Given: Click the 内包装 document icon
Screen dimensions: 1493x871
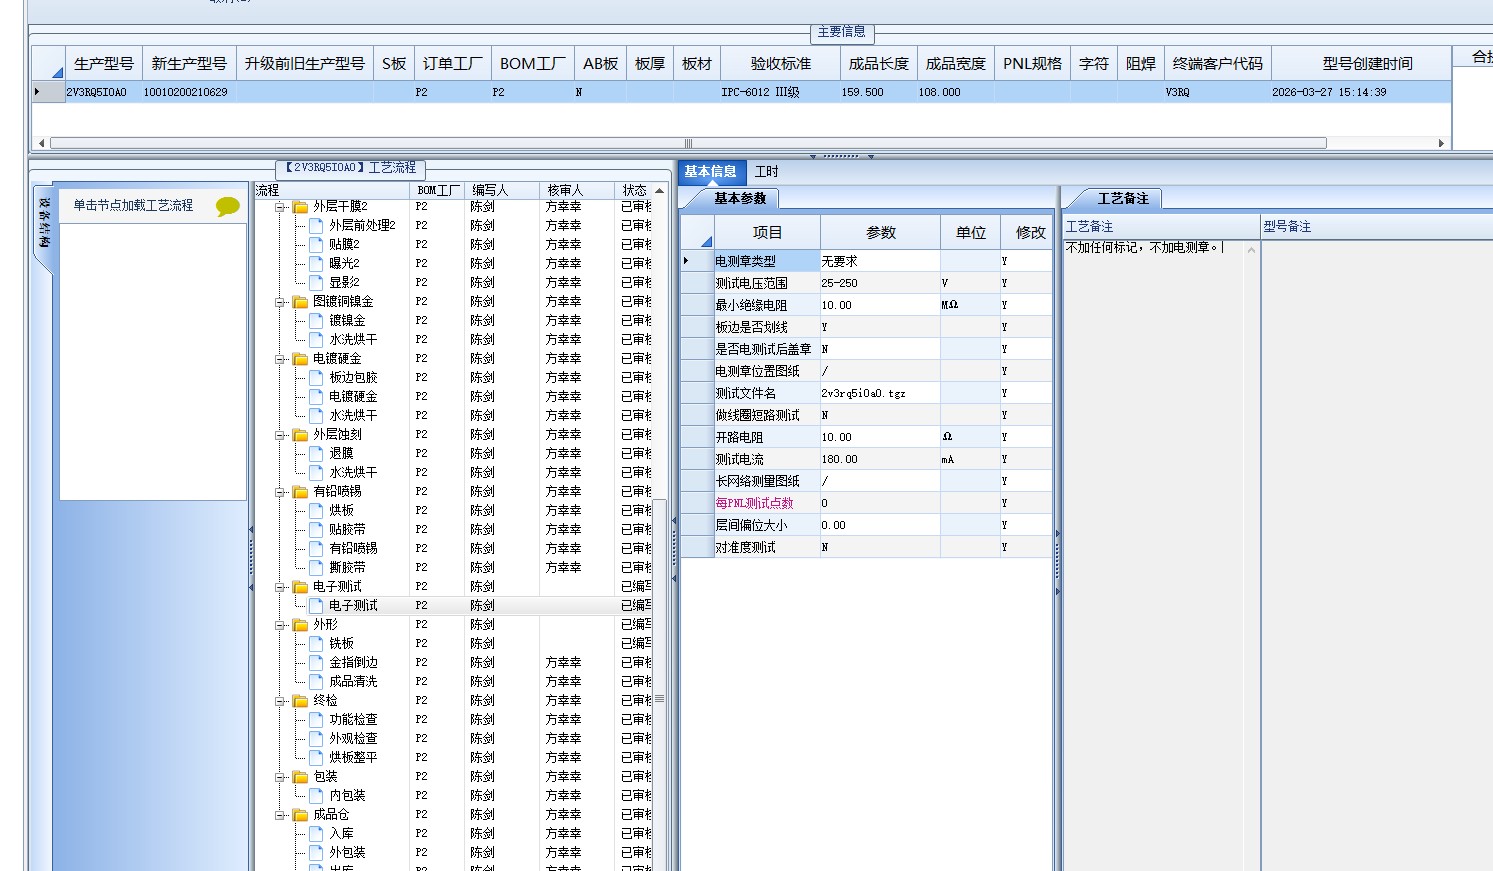Looking at the screenshot, I should click(316, 796).
